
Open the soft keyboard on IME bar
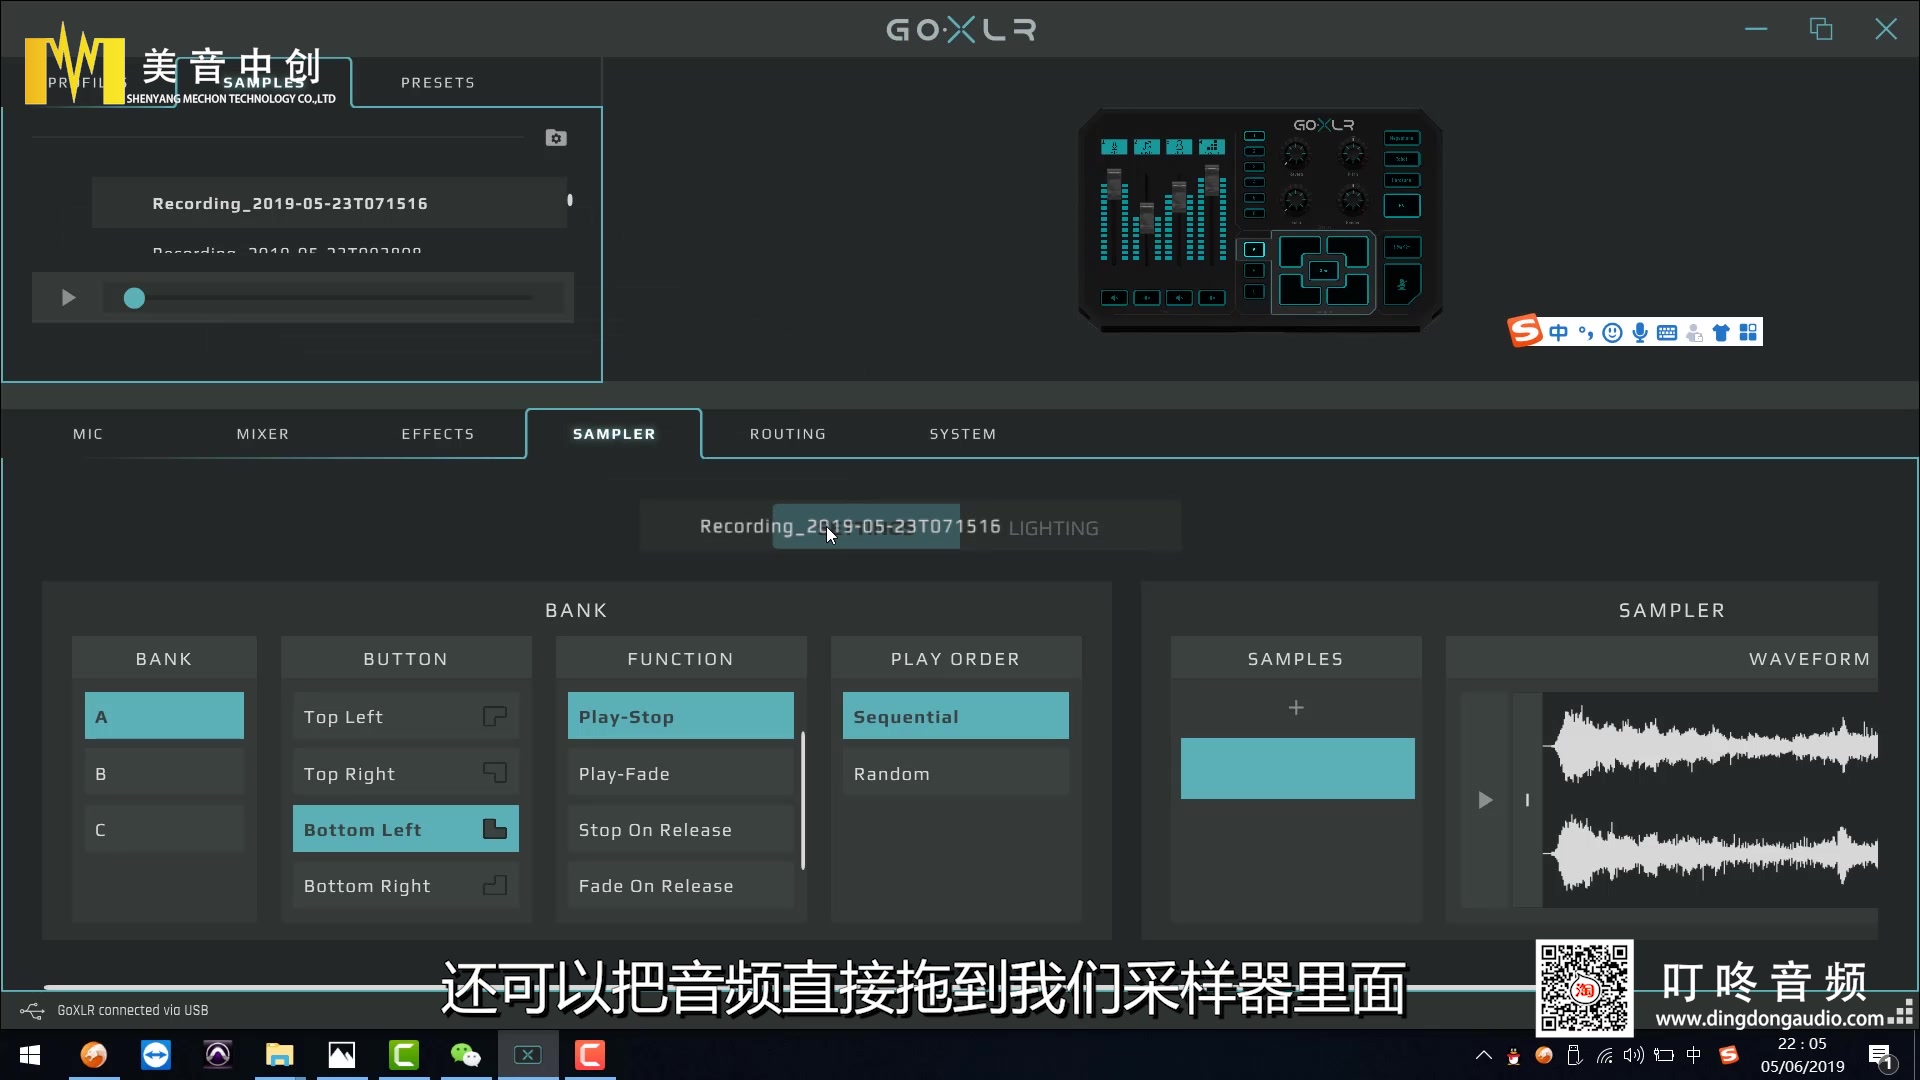(1667, 333)
